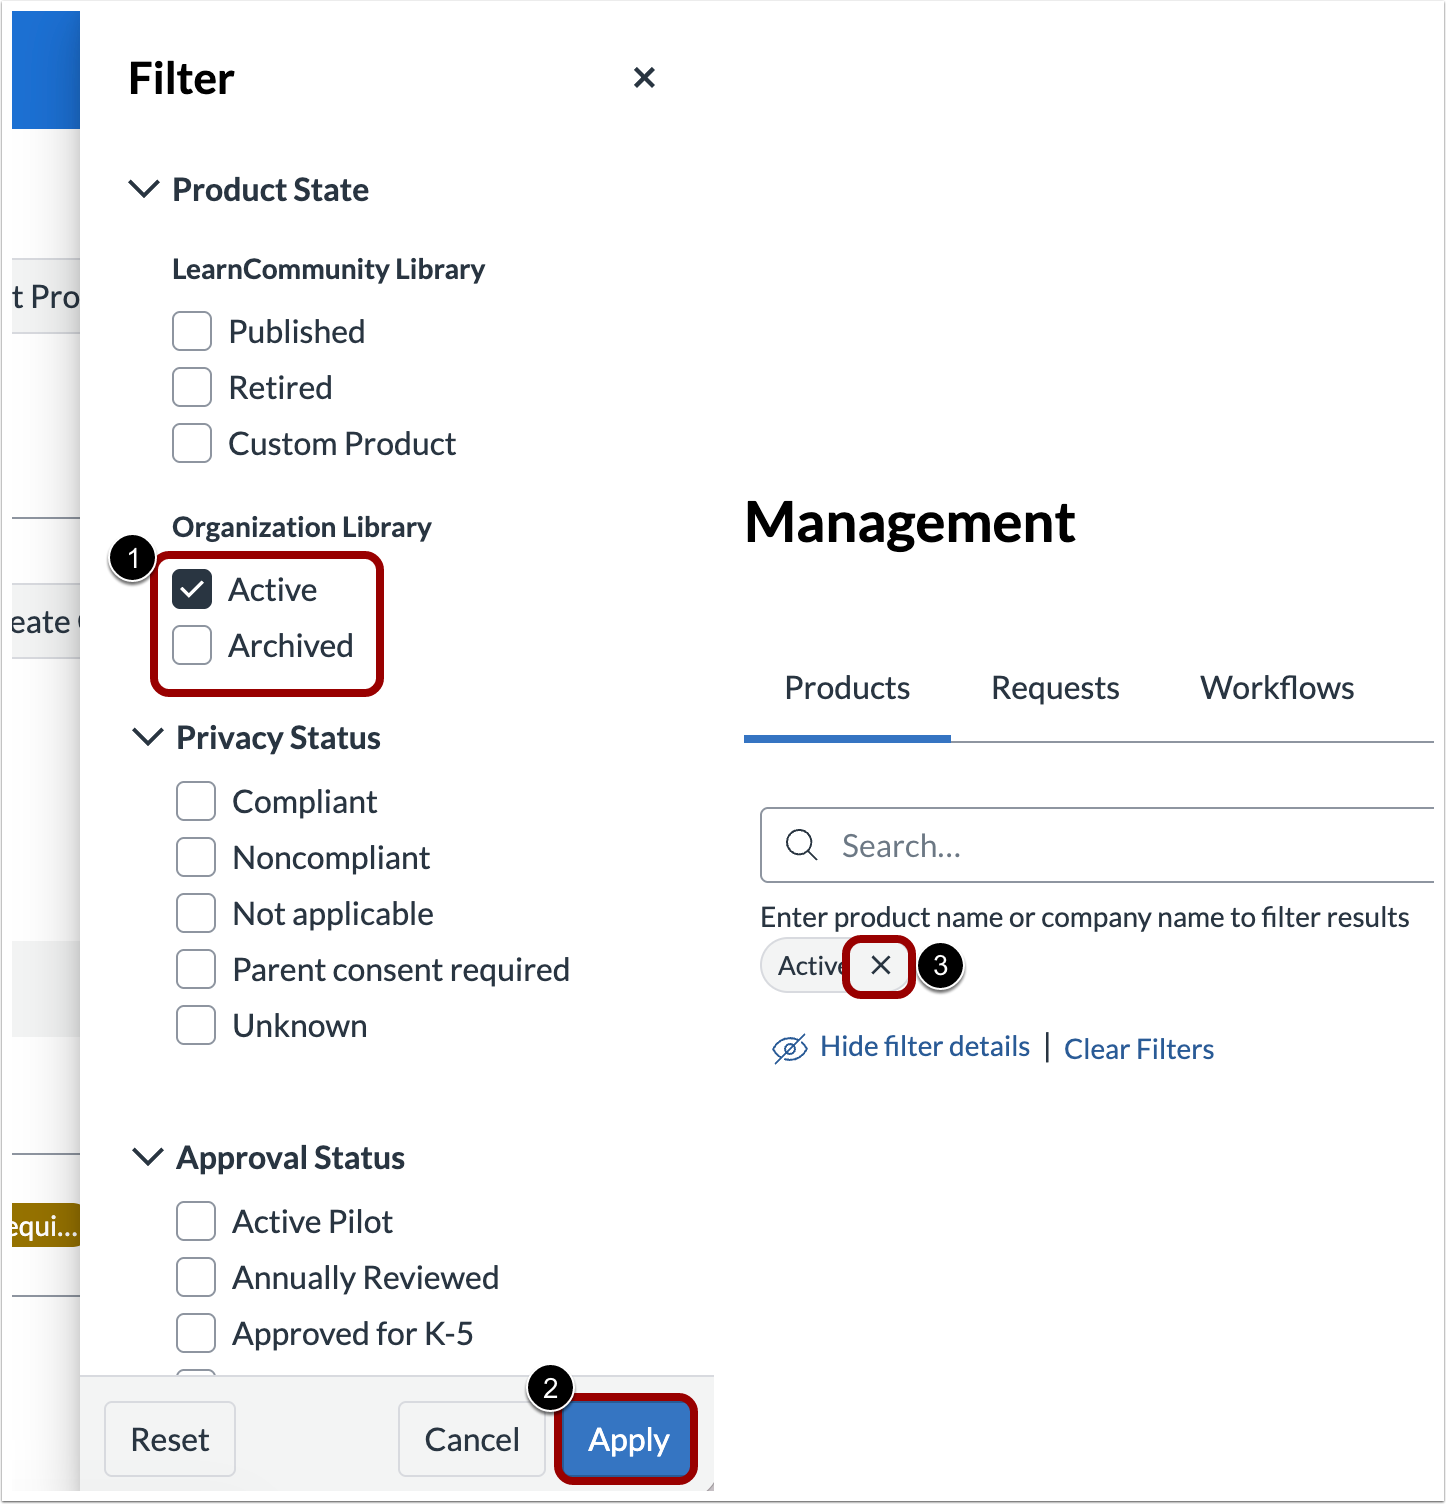Remove the Active filter tag
This screenshot has width=1446, height=1504.
pos(880,965)
